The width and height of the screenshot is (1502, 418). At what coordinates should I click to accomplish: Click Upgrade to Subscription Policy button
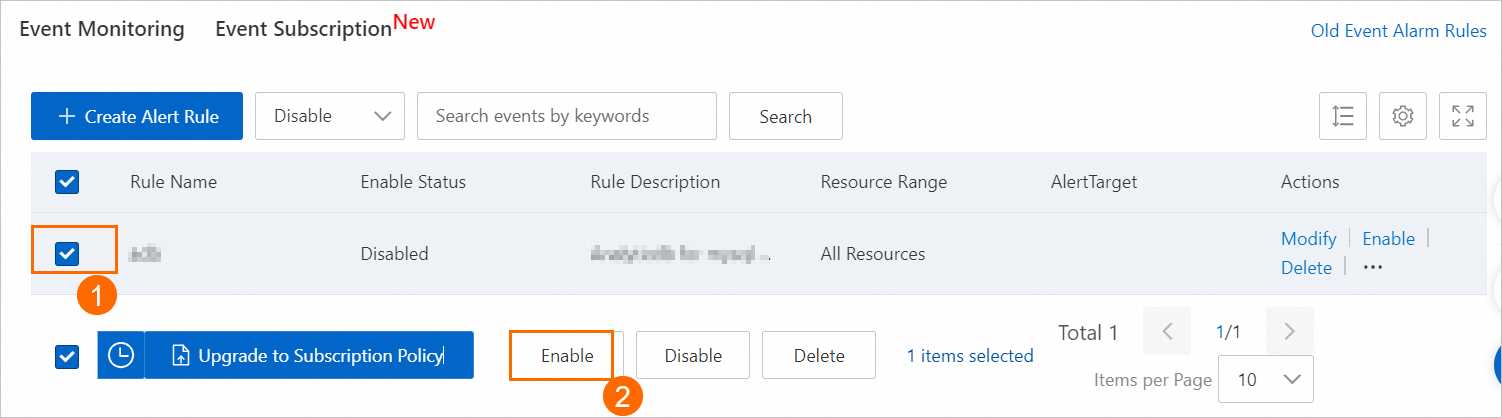pos(309,355)
